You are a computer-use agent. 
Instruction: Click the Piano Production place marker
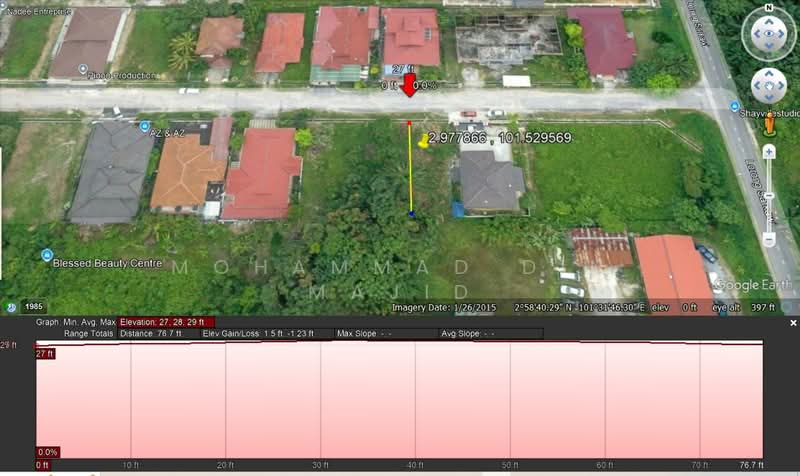[x=81, y=70]
